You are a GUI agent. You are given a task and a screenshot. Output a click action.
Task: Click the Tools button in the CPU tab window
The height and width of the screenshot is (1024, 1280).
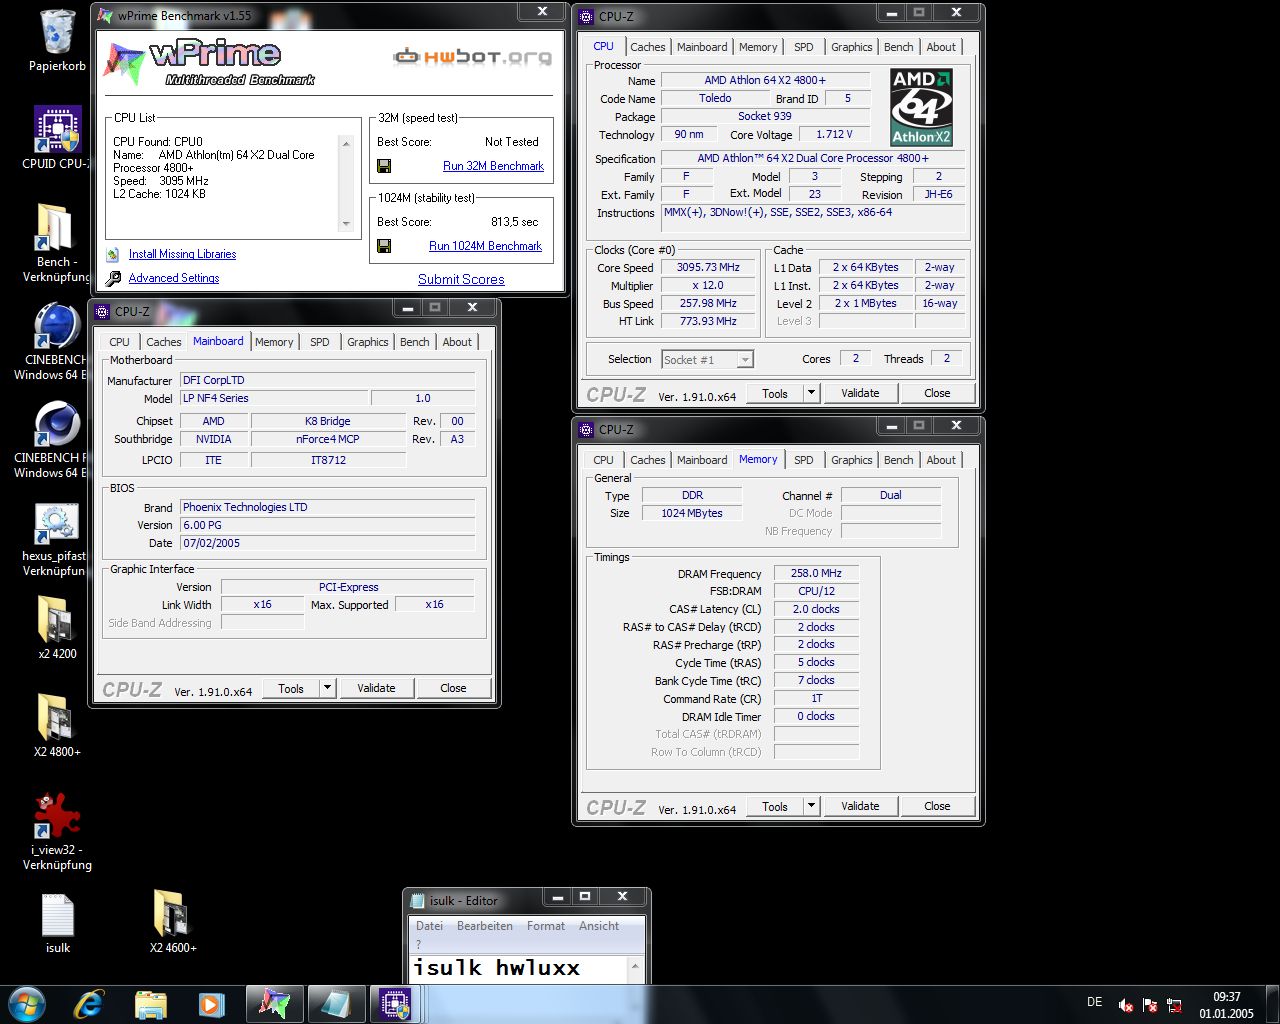tap(775, 393)
